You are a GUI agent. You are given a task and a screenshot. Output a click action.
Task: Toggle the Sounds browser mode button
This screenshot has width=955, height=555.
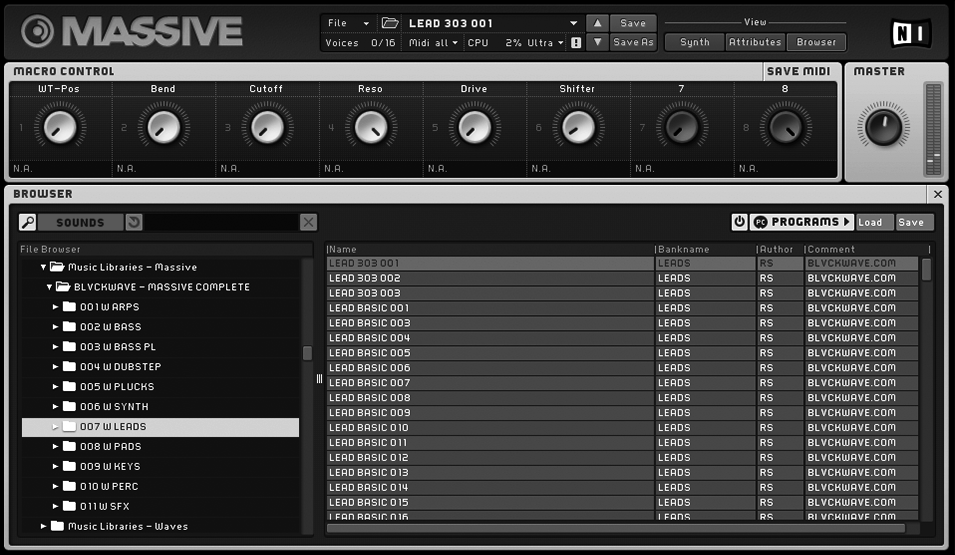click(x=80, y=222)
